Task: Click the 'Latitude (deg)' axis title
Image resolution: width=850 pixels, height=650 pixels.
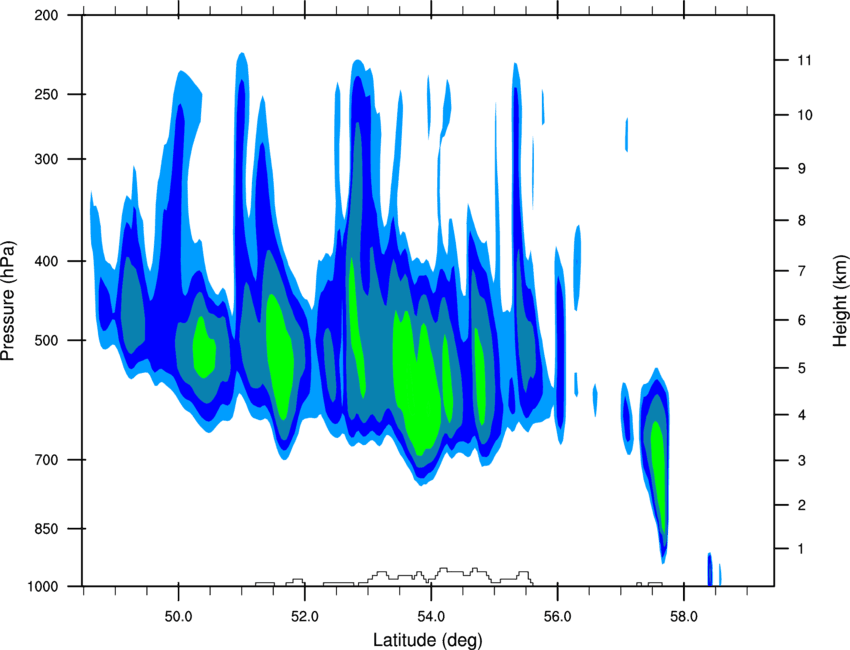Action: click(x=428, y=640)
